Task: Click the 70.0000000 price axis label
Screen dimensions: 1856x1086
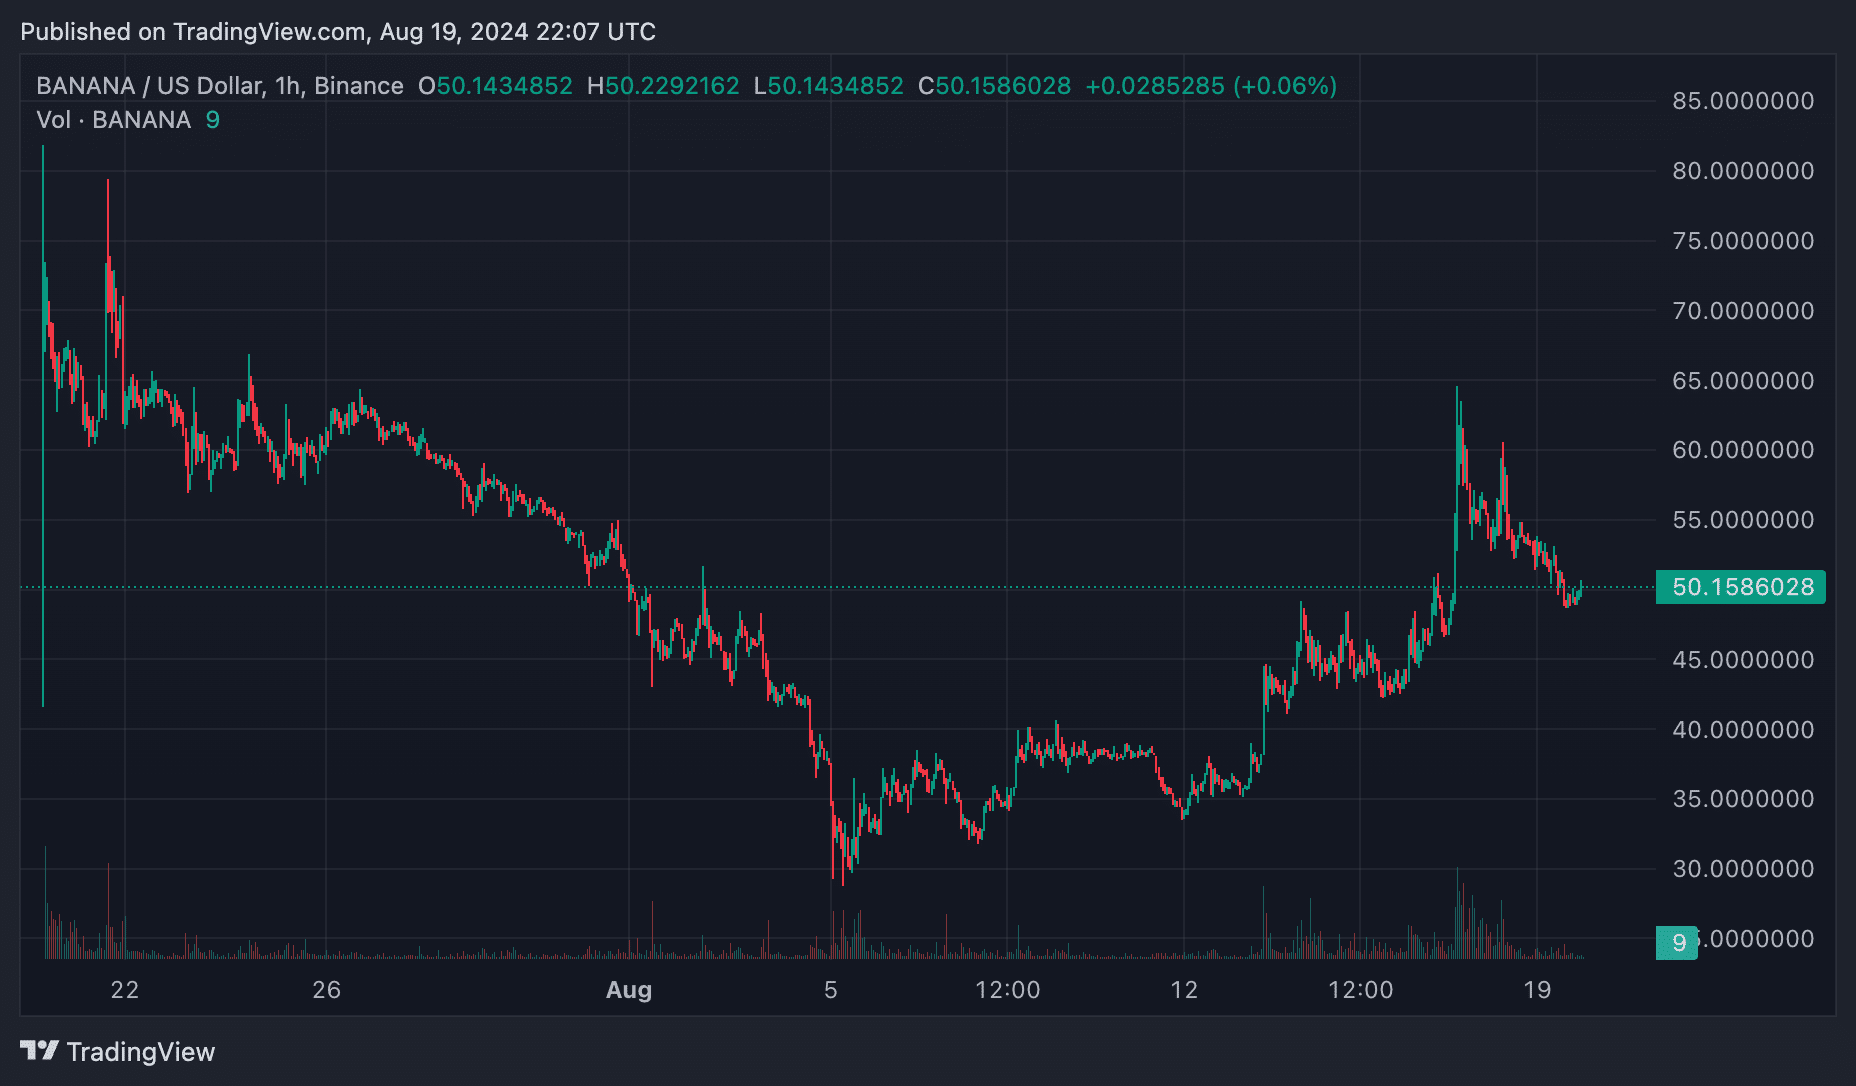Action: (1743, 311)
